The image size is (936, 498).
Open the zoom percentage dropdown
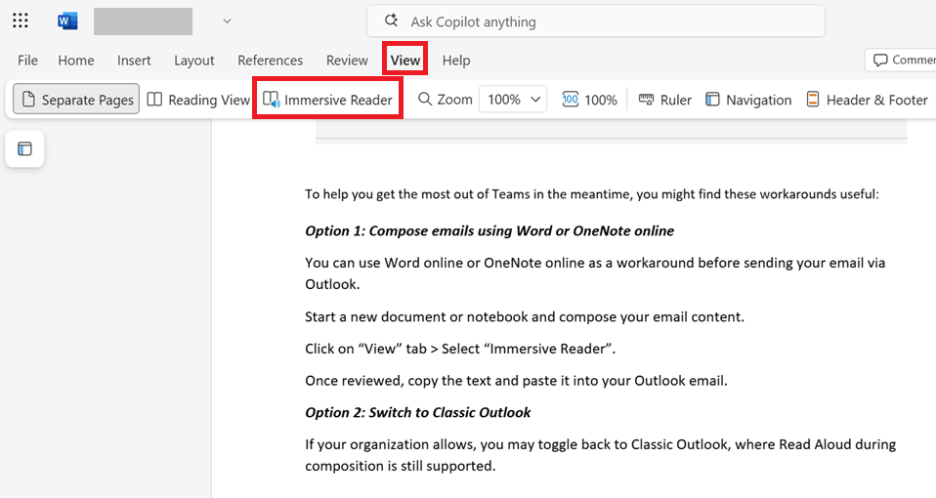pyautogui.click(x=513, y=99)
